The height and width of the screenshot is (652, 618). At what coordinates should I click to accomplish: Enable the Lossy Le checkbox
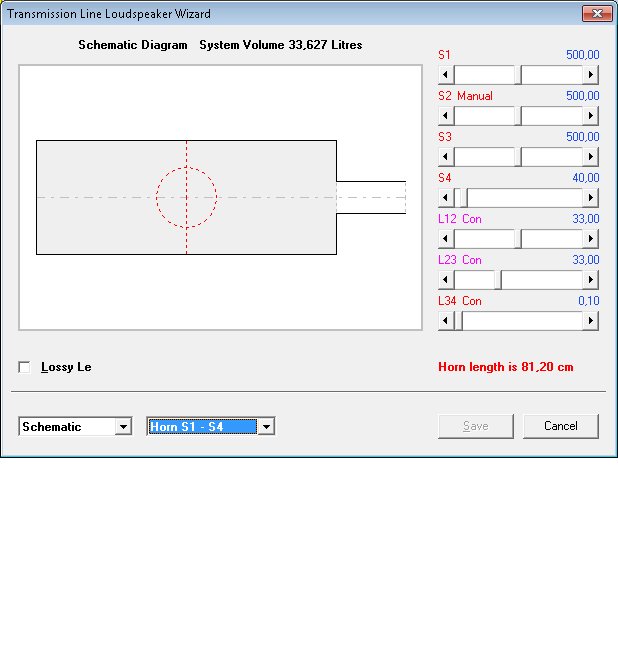point(25,367)
